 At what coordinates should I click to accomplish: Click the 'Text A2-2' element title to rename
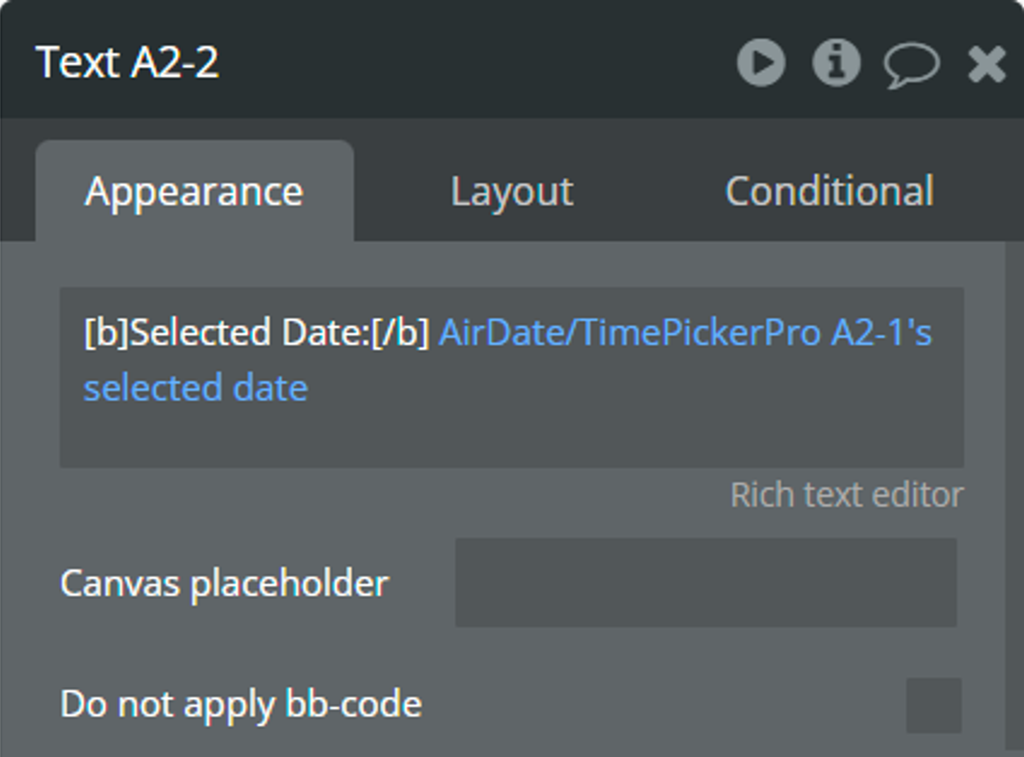[x=127, y=63]
